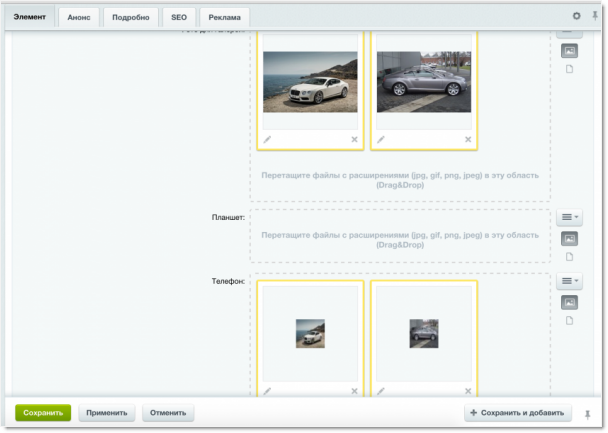Switch to the Анонс tab
The height and width of the screenshot is (433, 608).
coord(79,17)
